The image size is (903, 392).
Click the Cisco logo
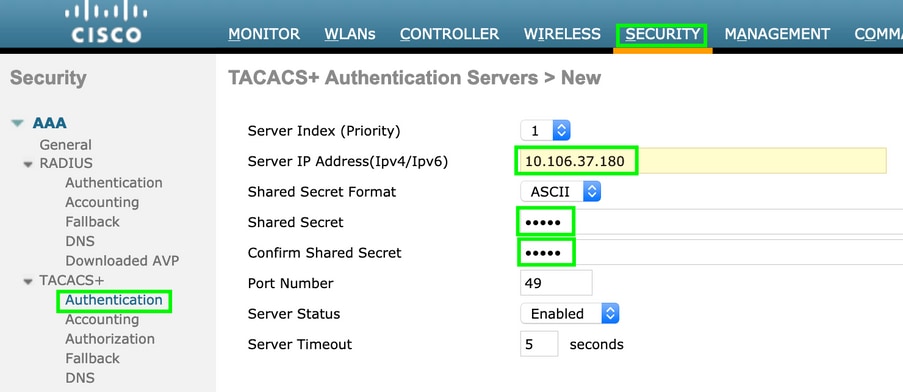pyautogui.click(x=106, y=23)
